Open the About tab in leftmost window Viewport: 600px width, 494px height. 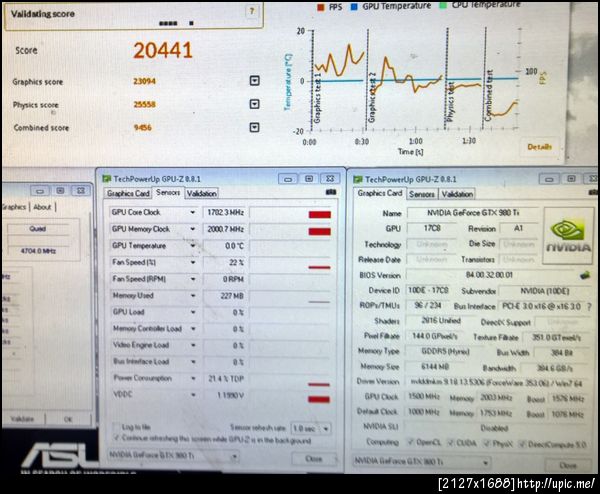coord(42,207)
